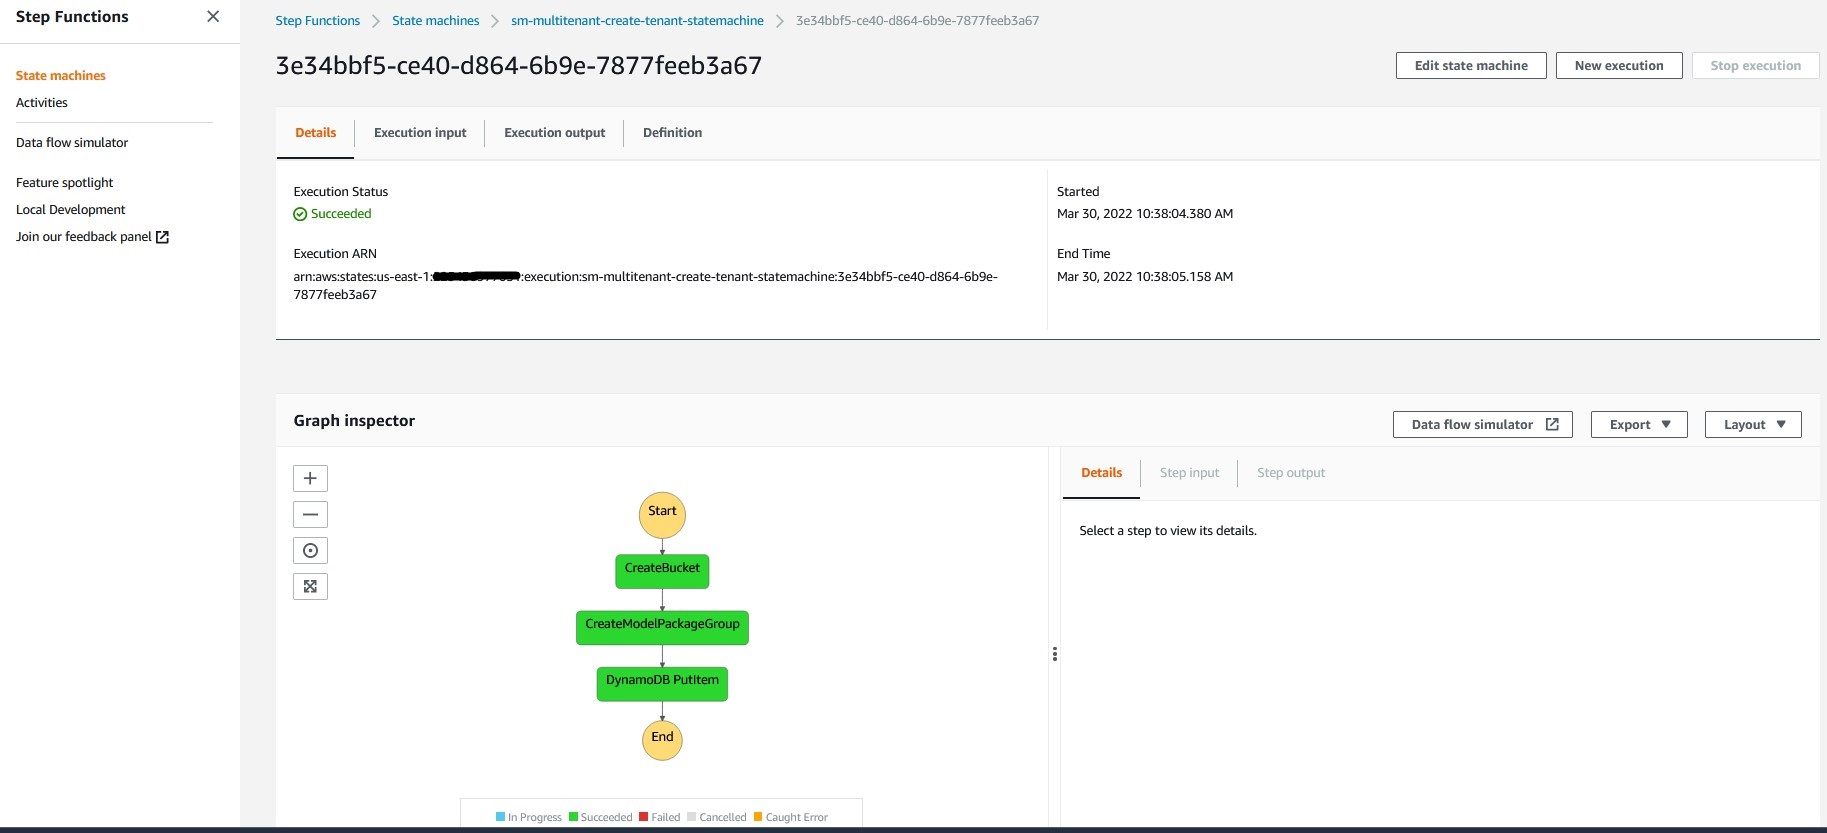Screen dimensions: 1827x833
Task: Click the Succeeded execution status text
Action: point(341,214)
